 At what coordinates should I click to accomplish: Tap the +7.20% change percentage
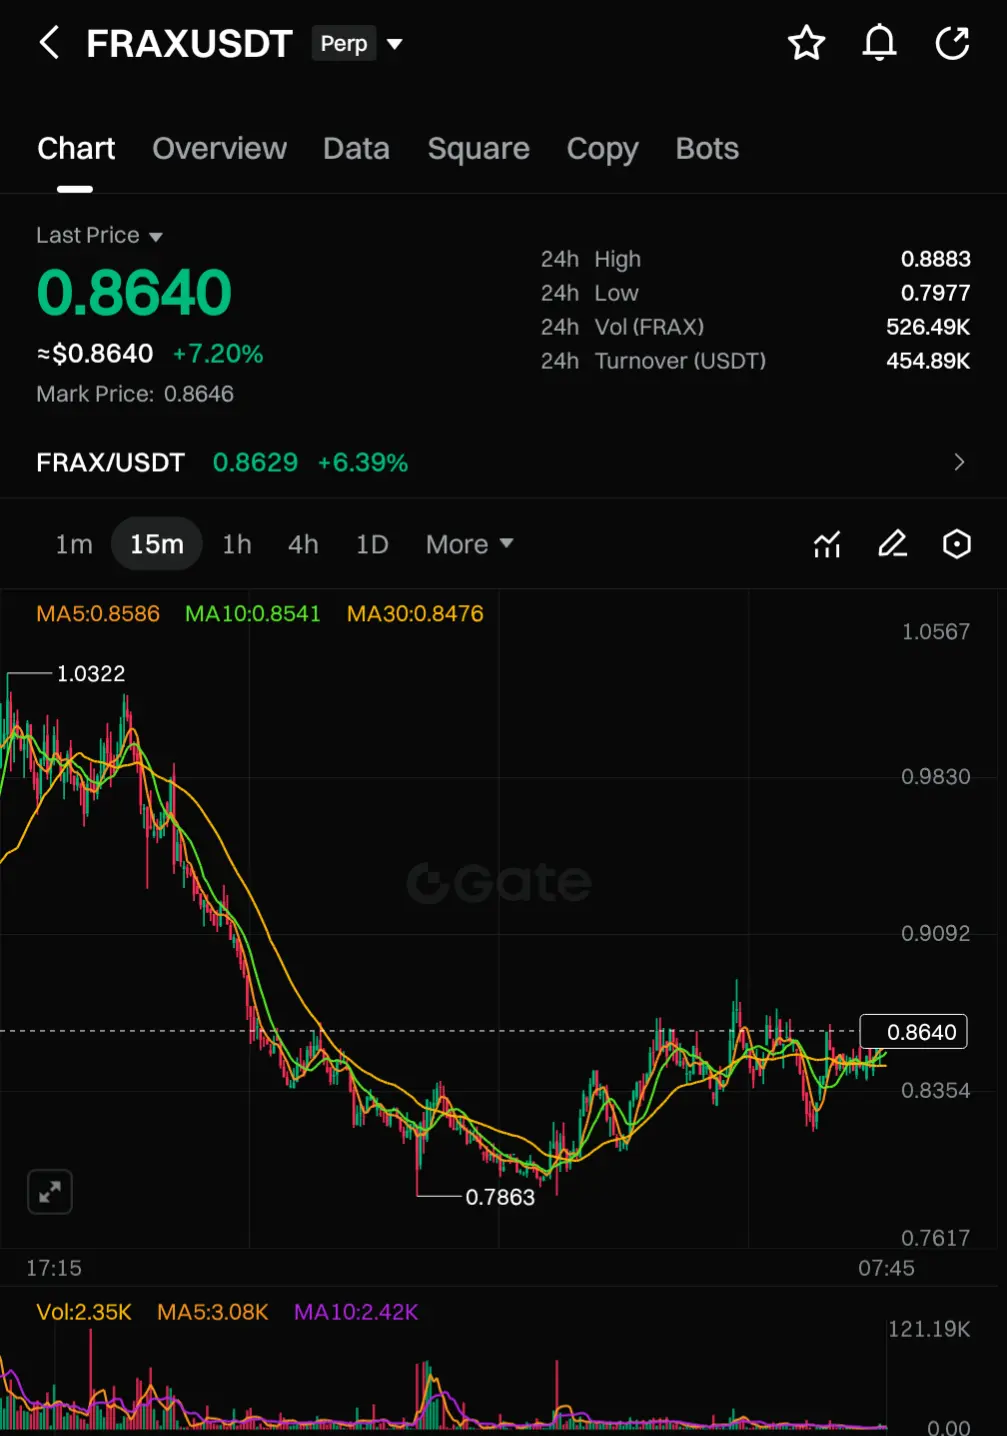pyautogui.click(x=218, y=354)
